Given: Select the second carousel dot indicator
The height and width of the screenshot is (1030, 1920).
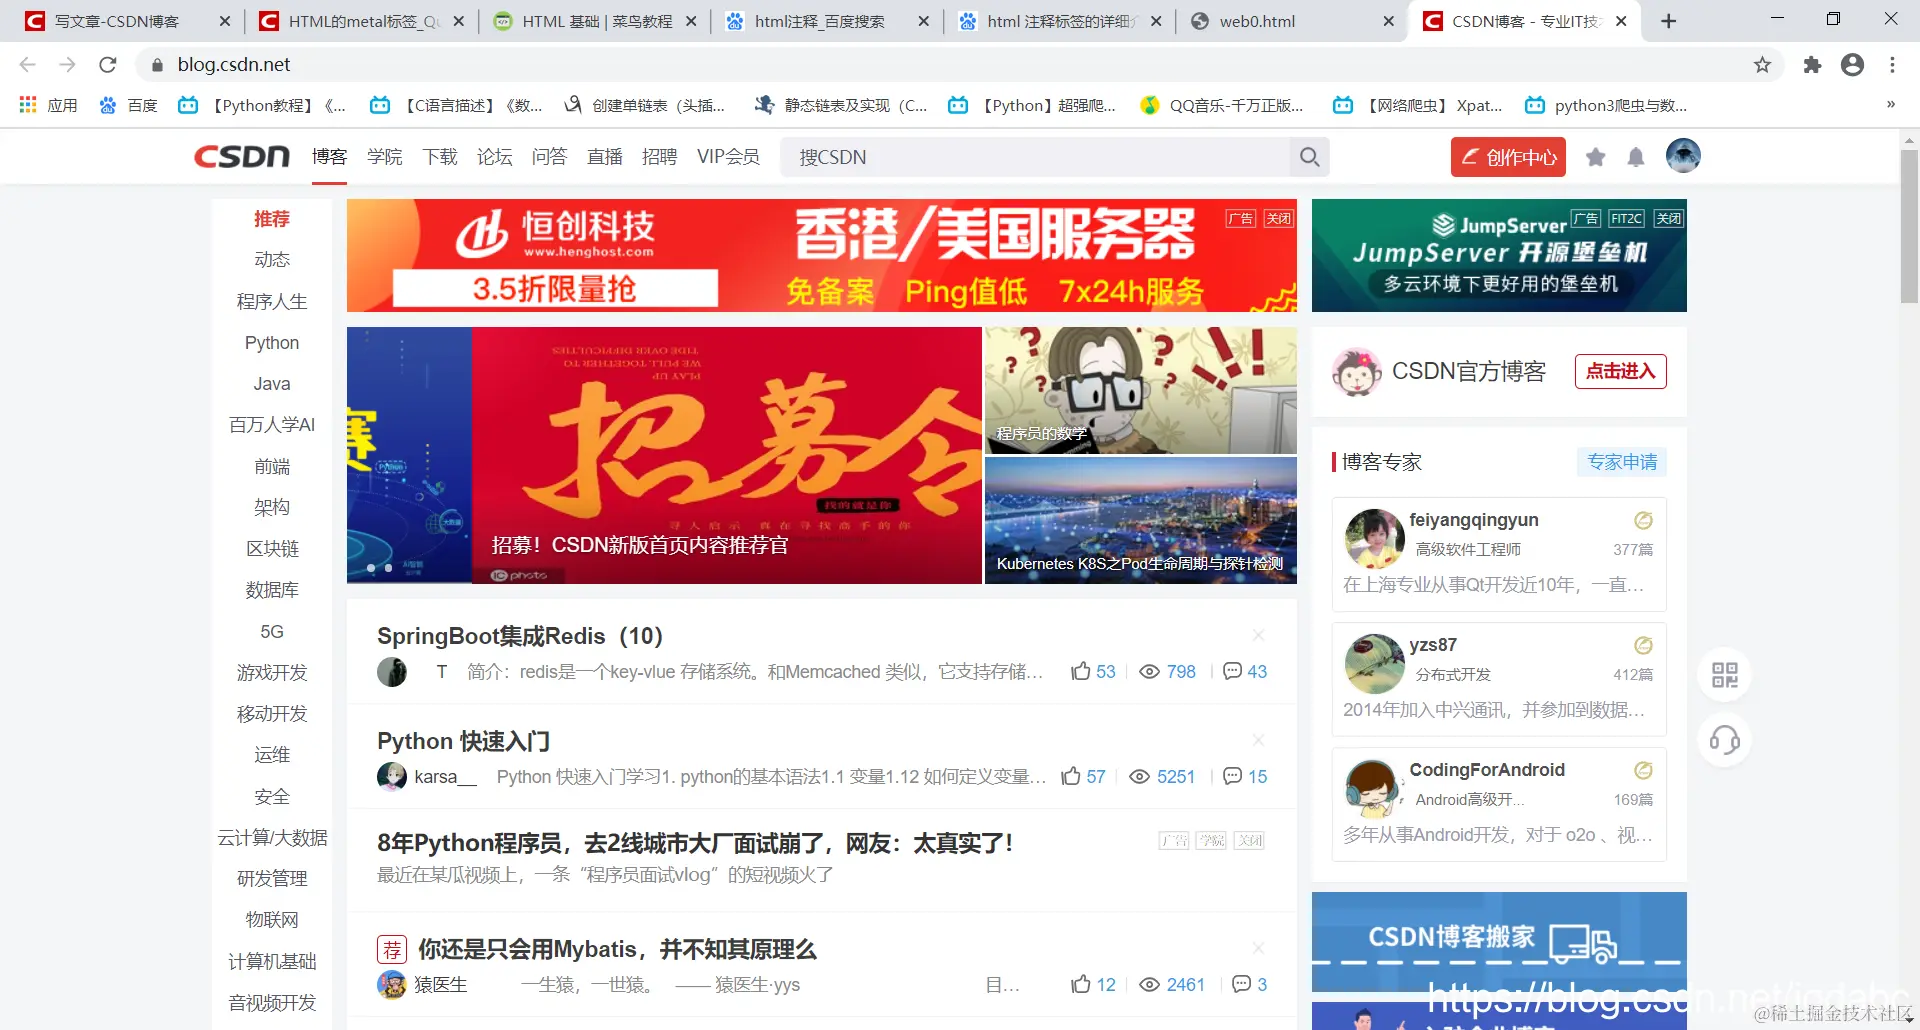Looking at the screenshot, I should point(390,567).
